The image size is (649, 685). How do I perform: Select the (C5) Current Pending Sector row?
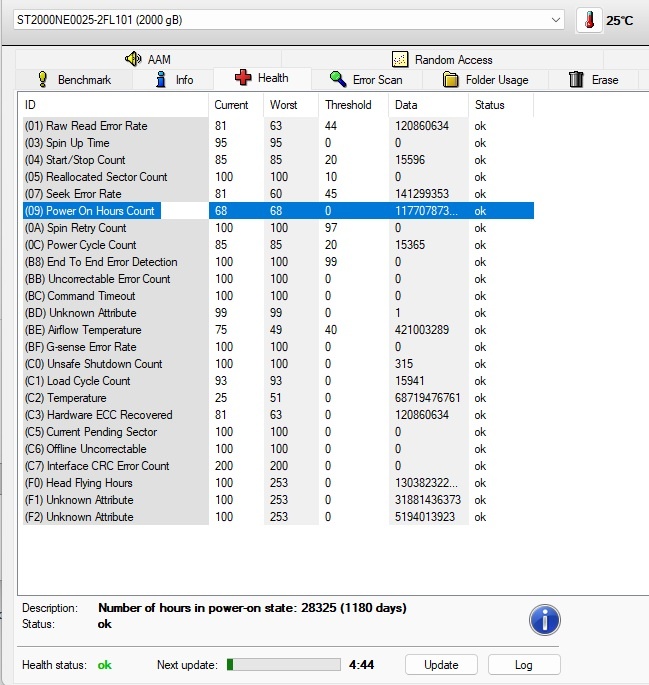pos(278,432)
